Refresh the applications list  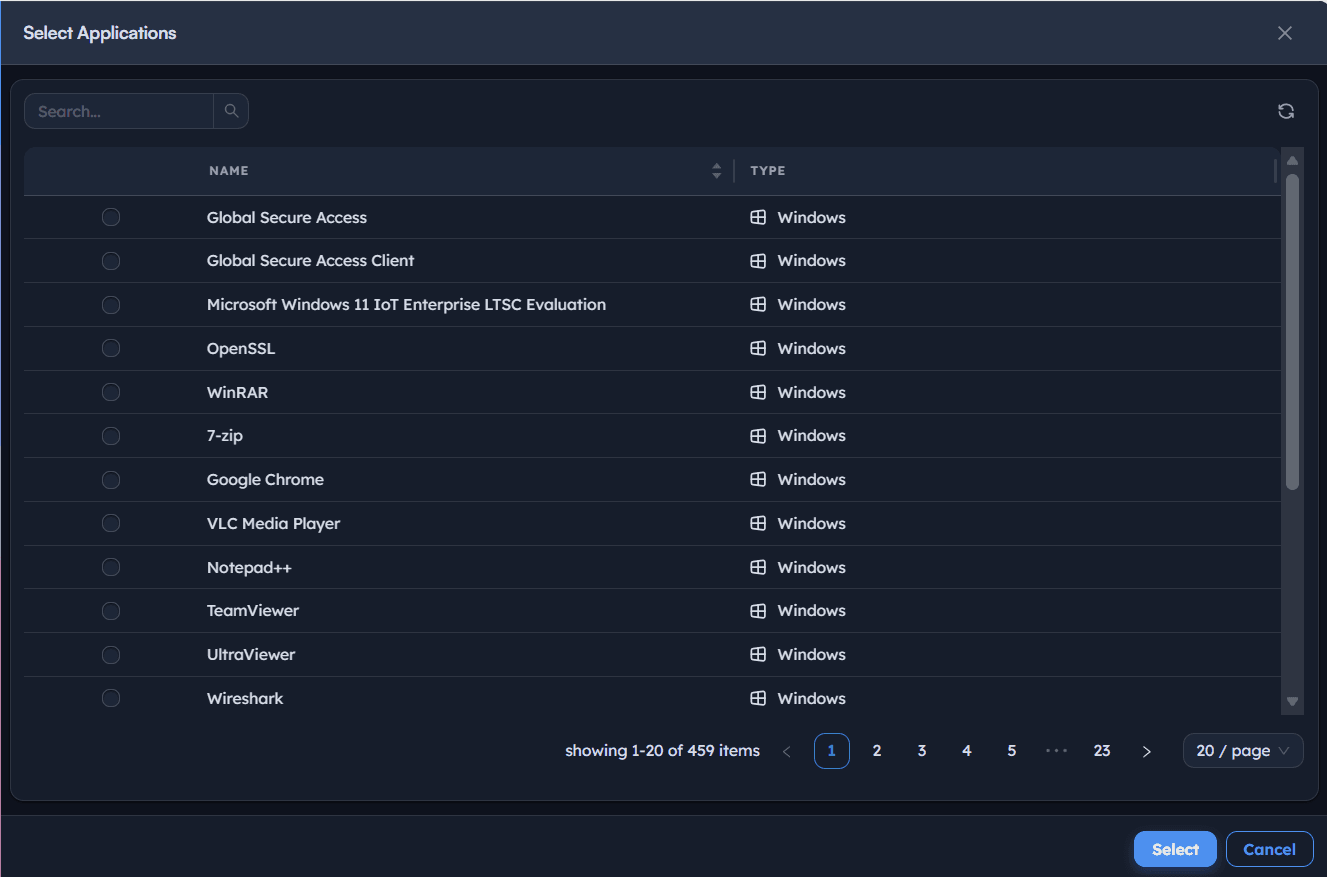tap(1286, 111)
